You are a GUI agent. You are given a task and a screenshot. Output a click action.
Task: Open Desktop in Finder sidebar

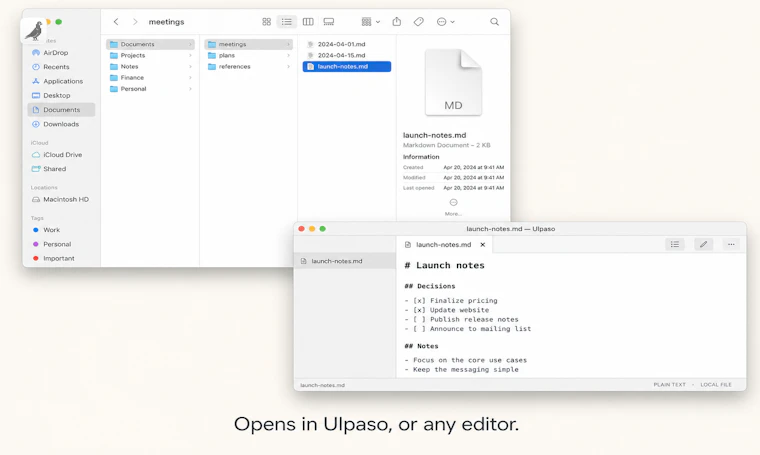coord(61,95)
